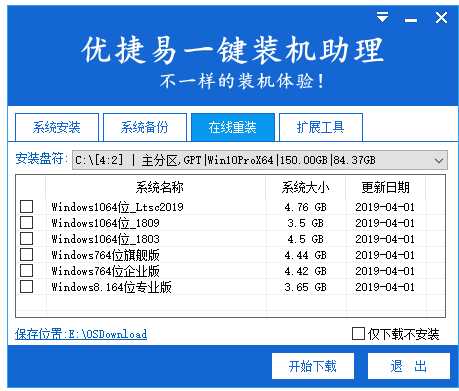459x391 pixels.
Task: Select the Windows1064位_Ltsc2019 row name
Action: [x=117, y=207]
